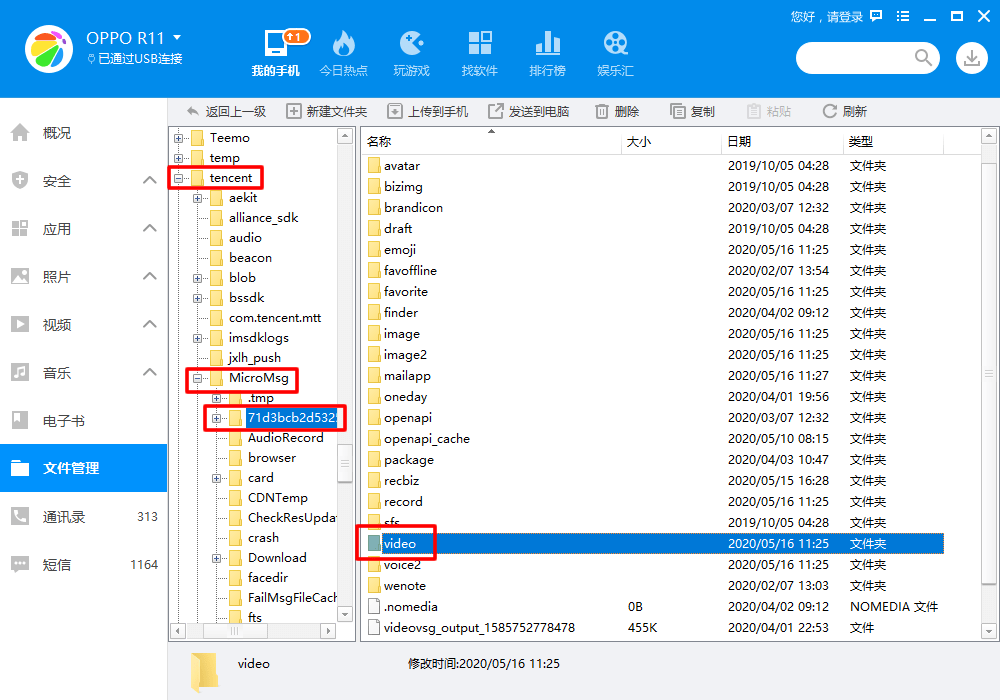Screen dimensions: 1000x700
Task: Open the Find Software (找软件) tab
Action: point(480,53)
